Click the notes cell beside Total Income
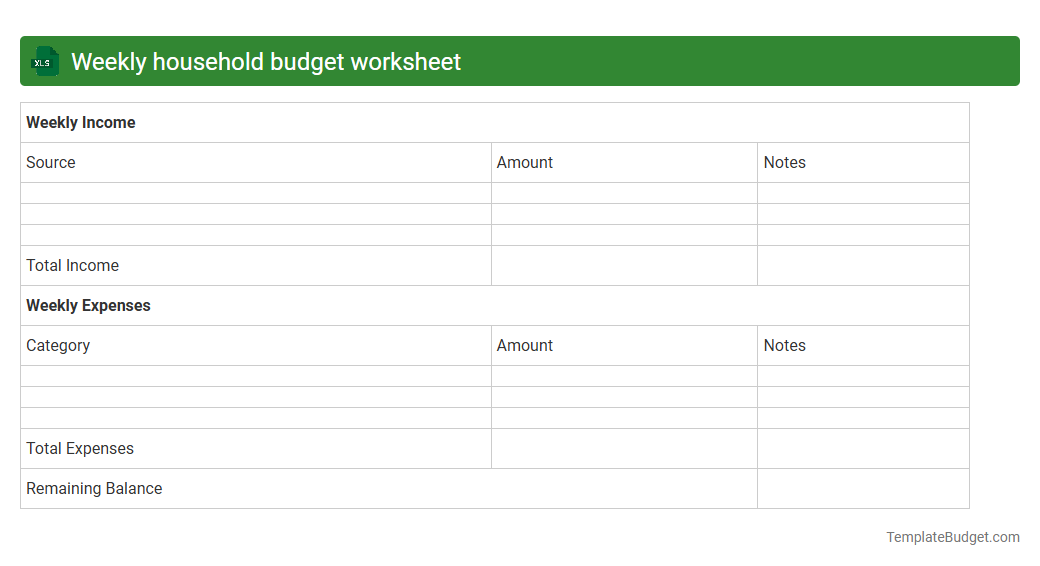The width and height of the screenshot is (1040, 566). (x=864, y=265)
